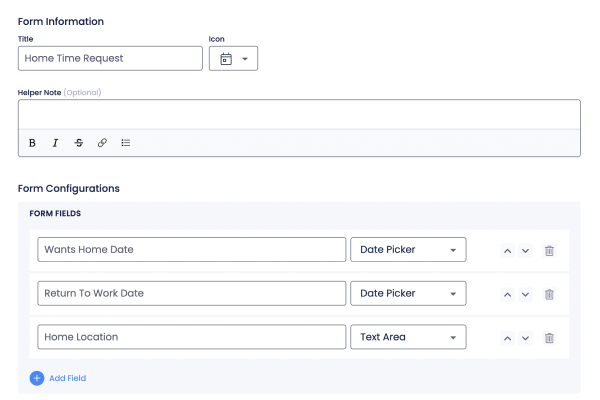Viewport: 600px width, 400px height.
Task: Open type dropdown for Wants Home Date
Action: click(x=407, y=250)
